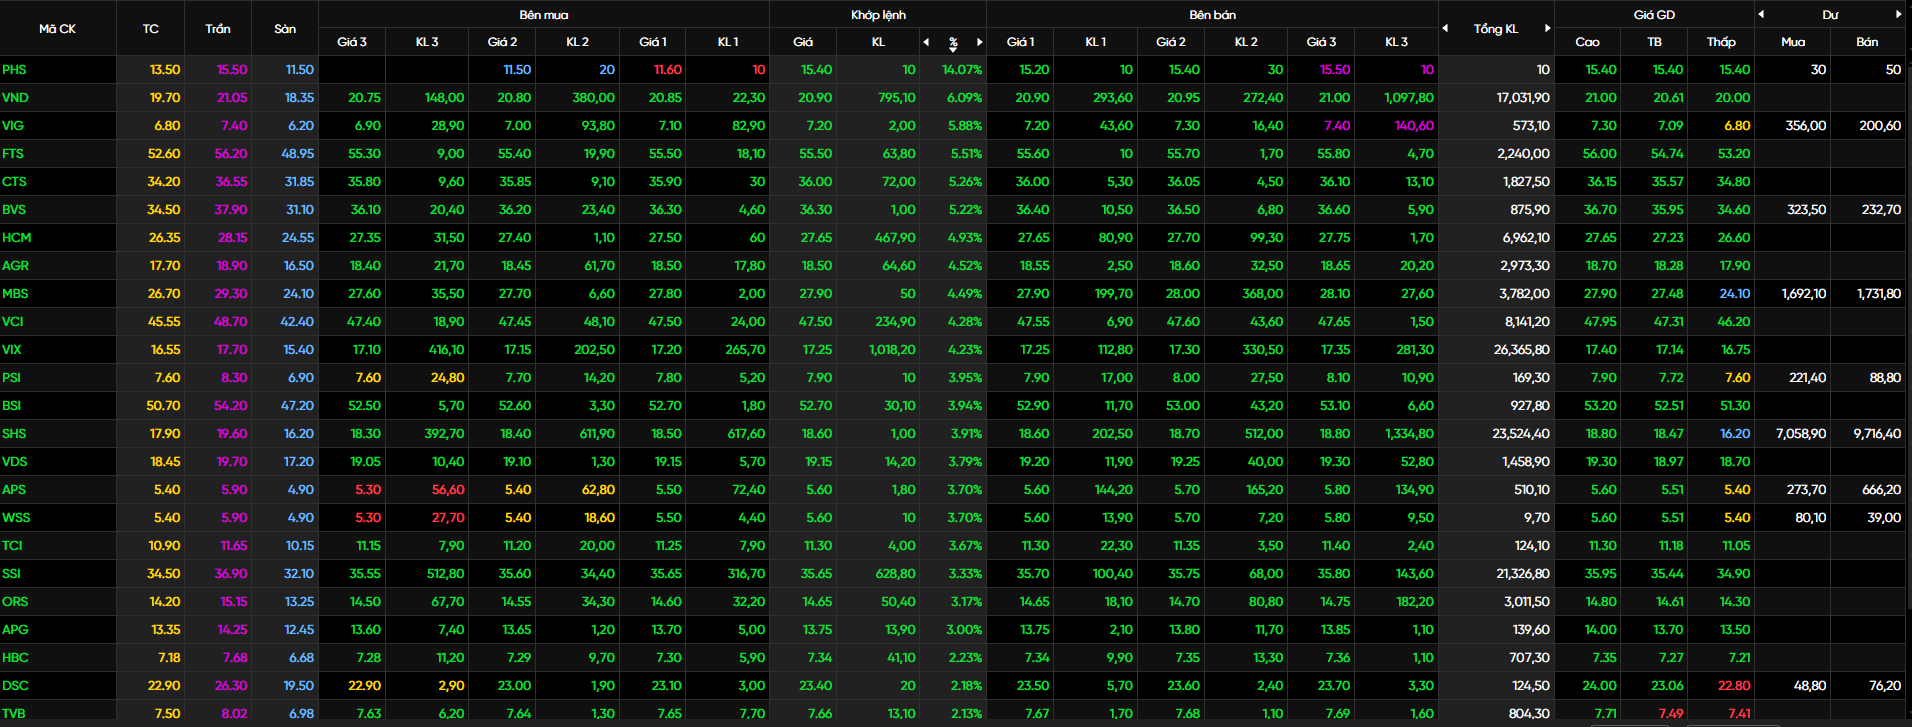Sort by Mã CK column header

[x=58, y=29]
